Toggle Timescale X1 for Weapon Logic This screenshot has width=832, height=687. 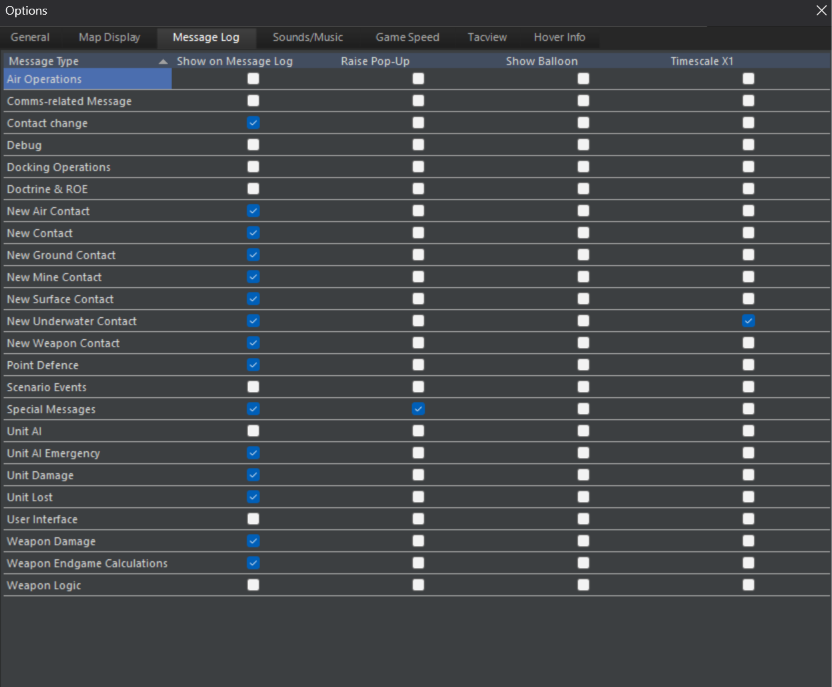click(748, 585)
